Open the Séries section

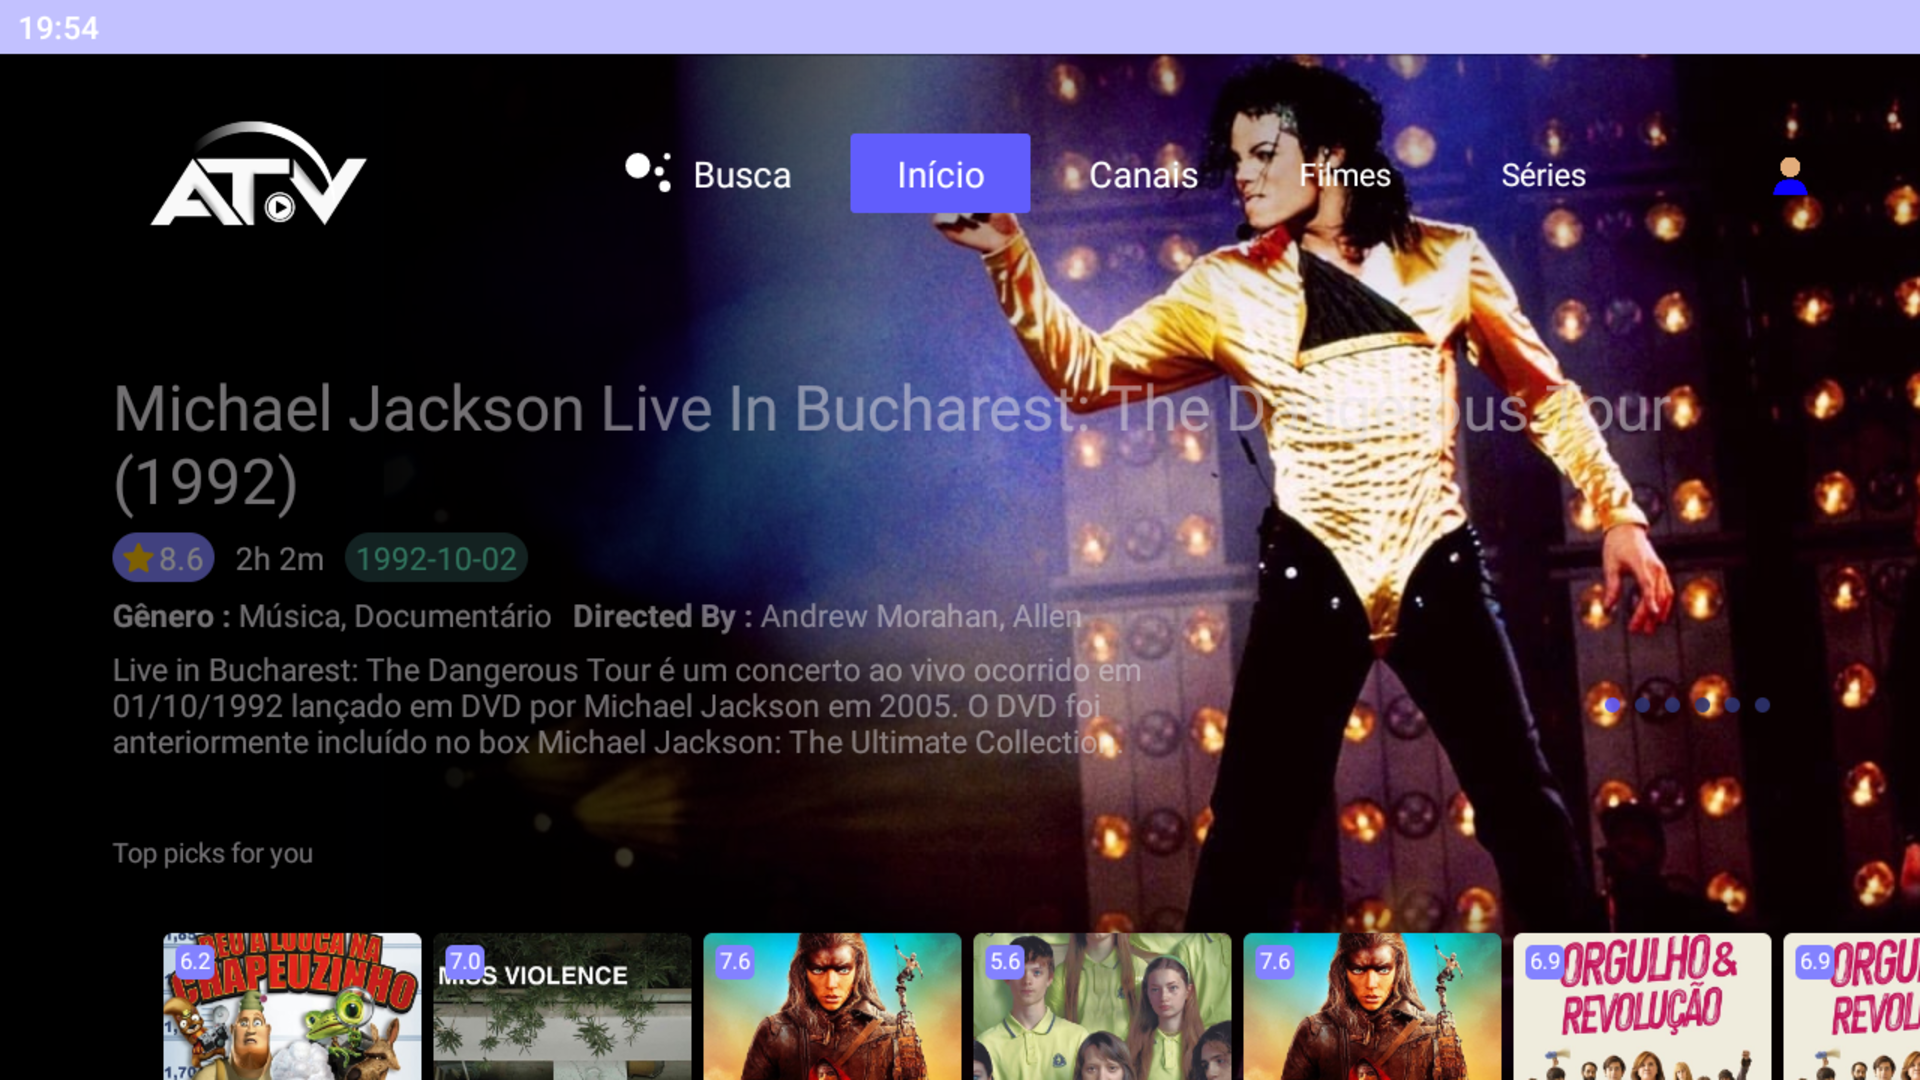[1543, 175]
